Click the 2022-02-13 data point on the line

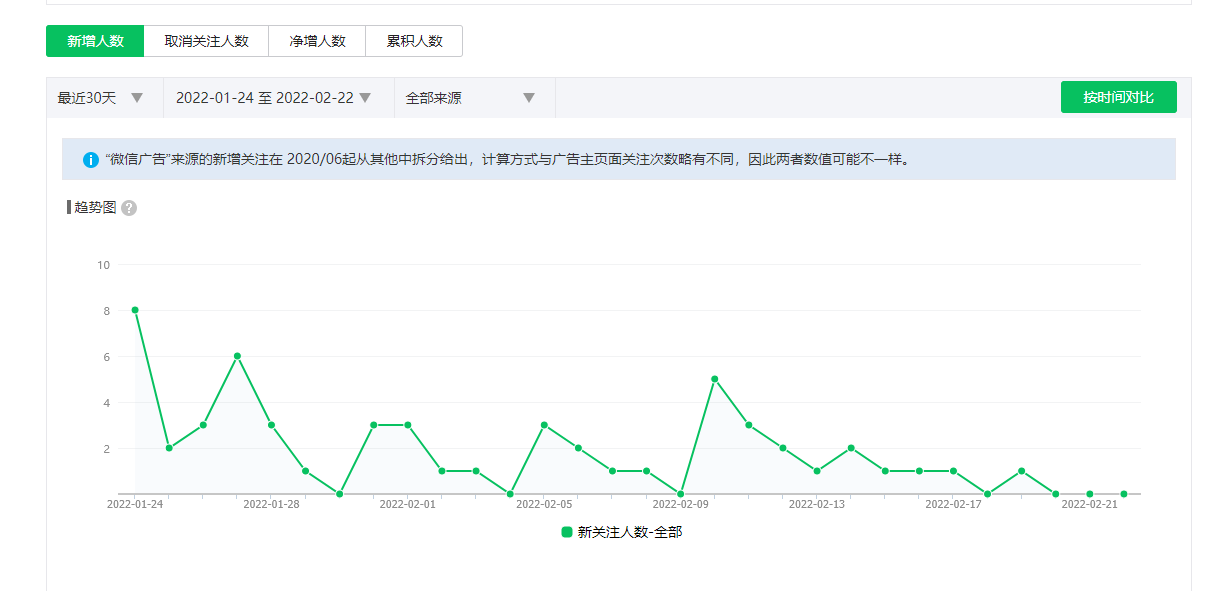pos(817,471)
